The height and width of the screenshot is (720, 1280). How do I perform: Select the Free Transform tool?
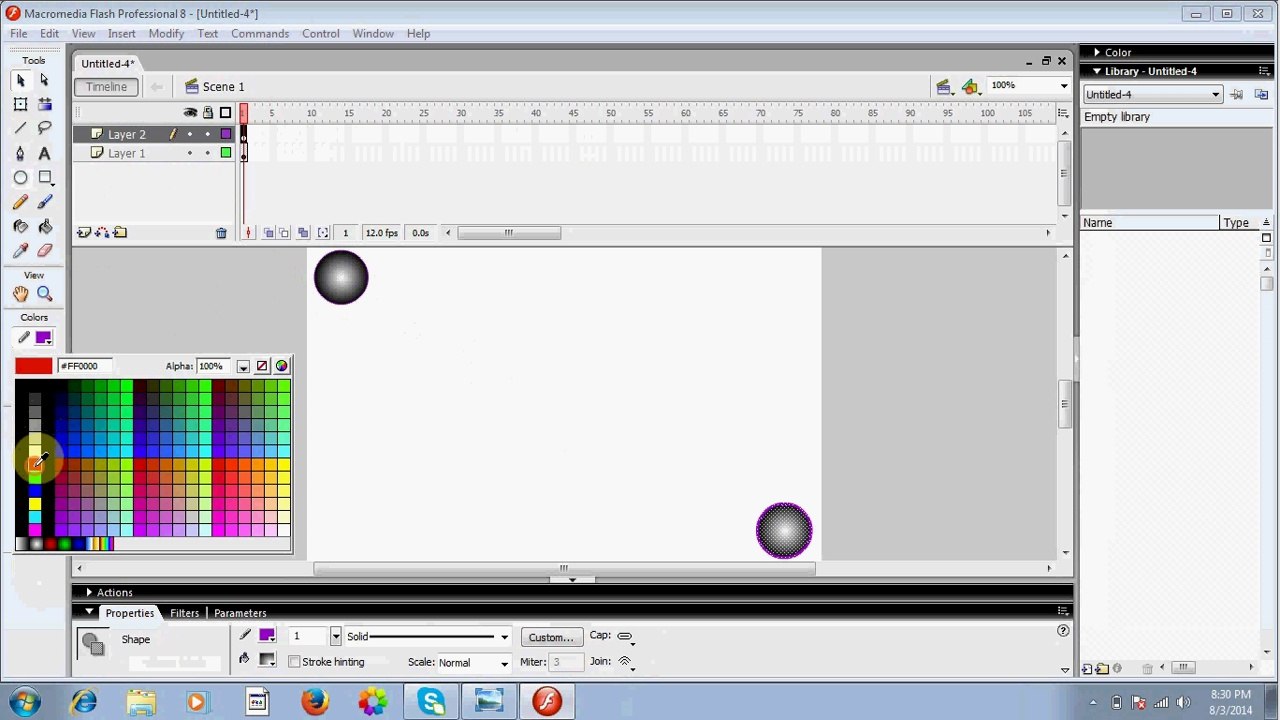pyautogui.click(x=20, y=104)
